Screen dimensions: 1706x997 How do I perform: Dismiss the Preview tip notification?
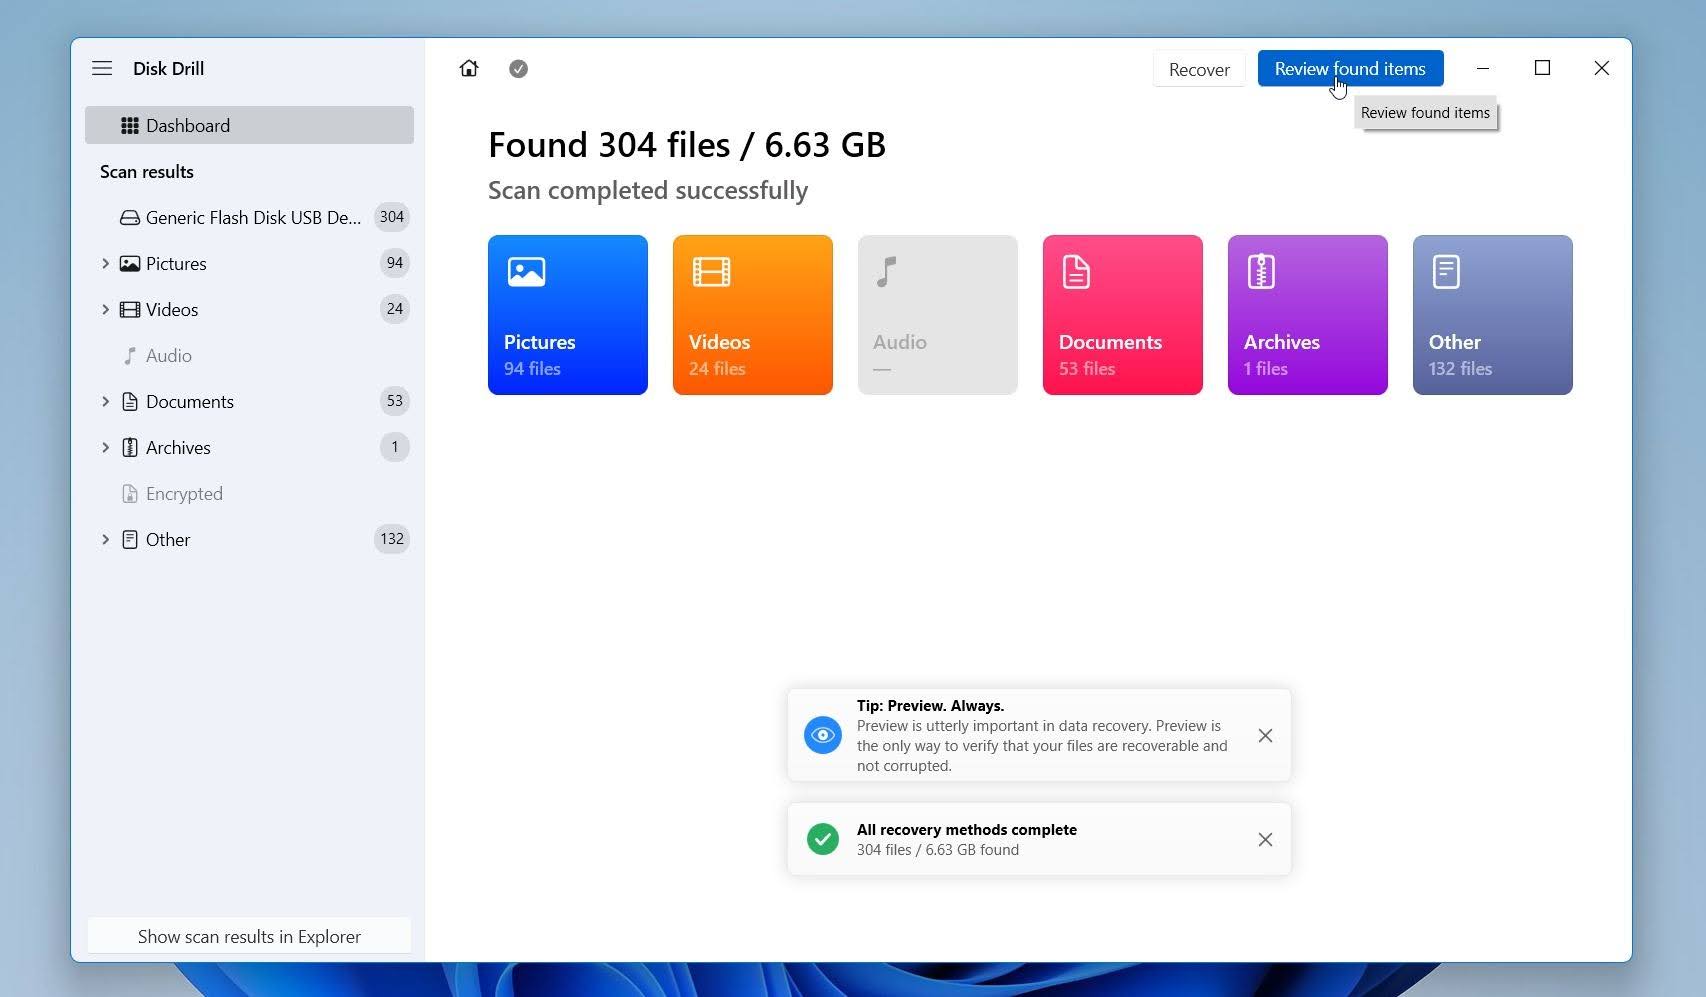1265,735
